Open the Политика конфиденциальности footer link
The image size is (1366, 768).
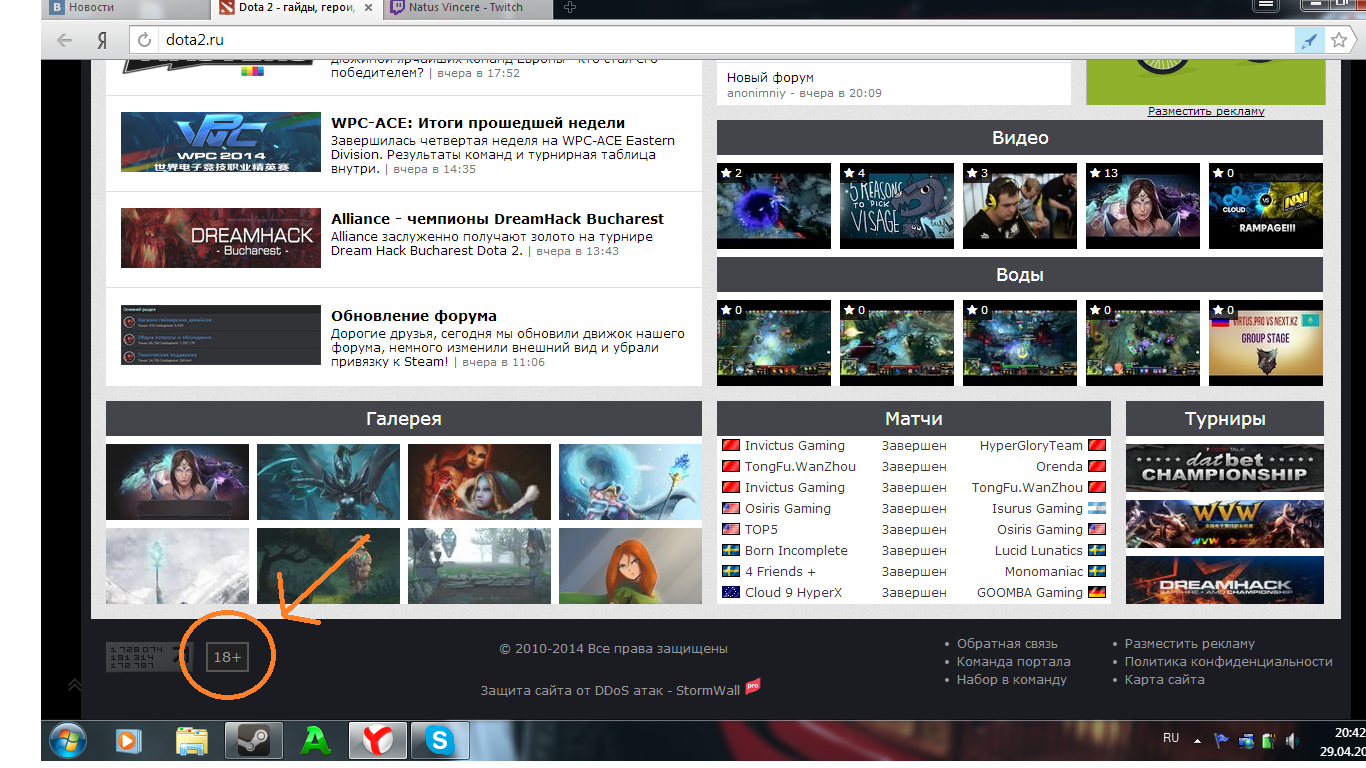pyautogui.click(x=1228, y=662)
